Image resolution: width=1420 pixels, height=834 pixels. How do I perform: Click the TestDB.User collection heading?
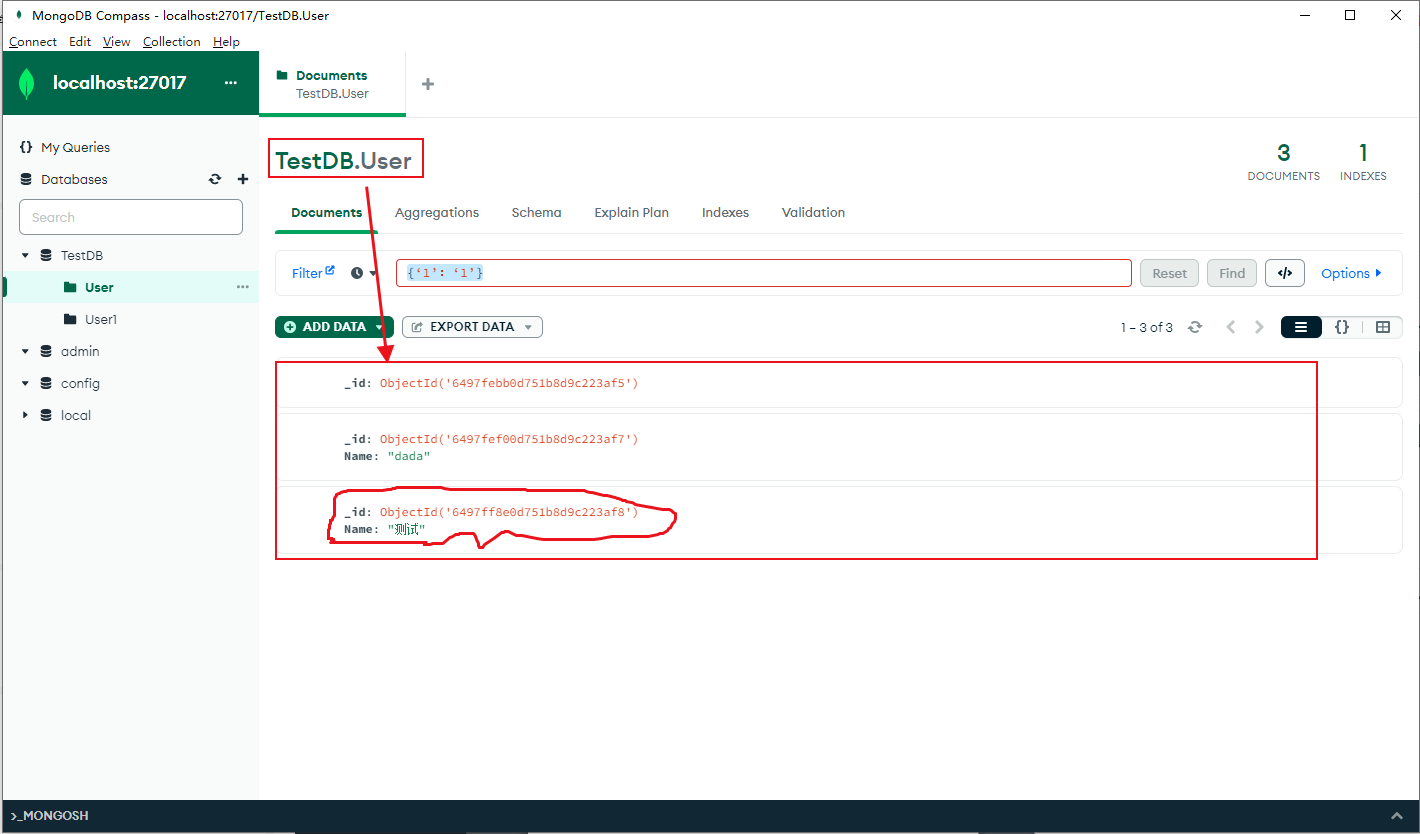tap(343, 161)
